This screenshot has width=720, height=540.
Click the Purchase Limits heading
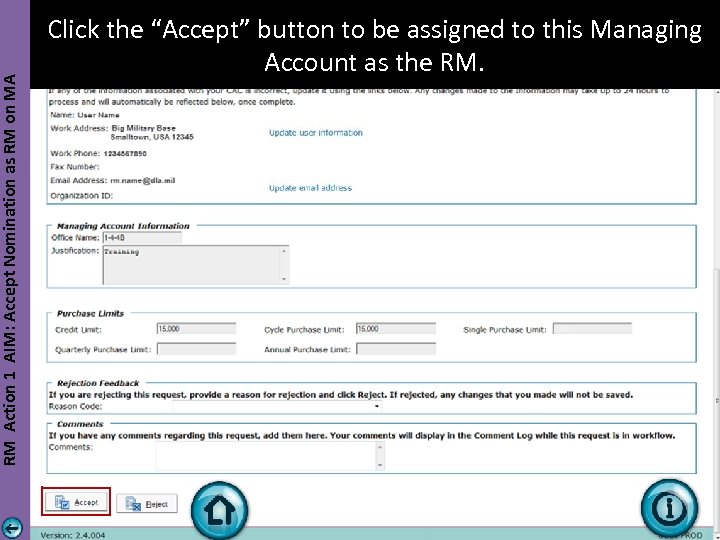90,314
